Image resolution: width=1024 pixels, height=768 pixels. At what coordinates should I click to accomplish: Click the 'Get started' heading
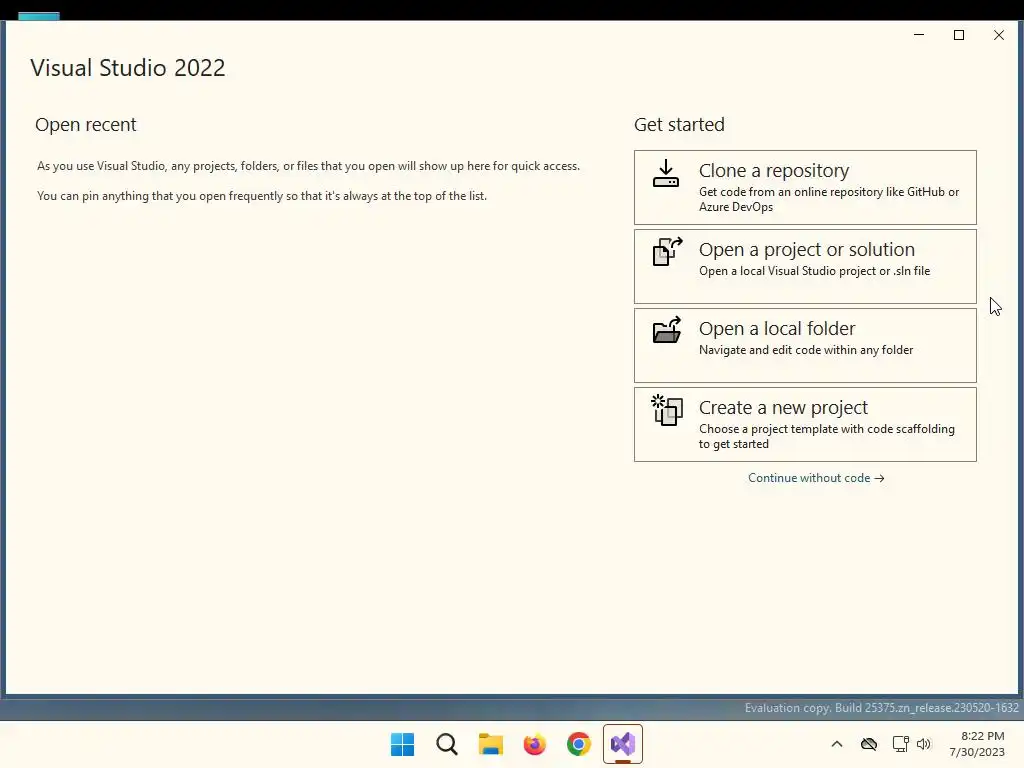click(x=679, y=125)
